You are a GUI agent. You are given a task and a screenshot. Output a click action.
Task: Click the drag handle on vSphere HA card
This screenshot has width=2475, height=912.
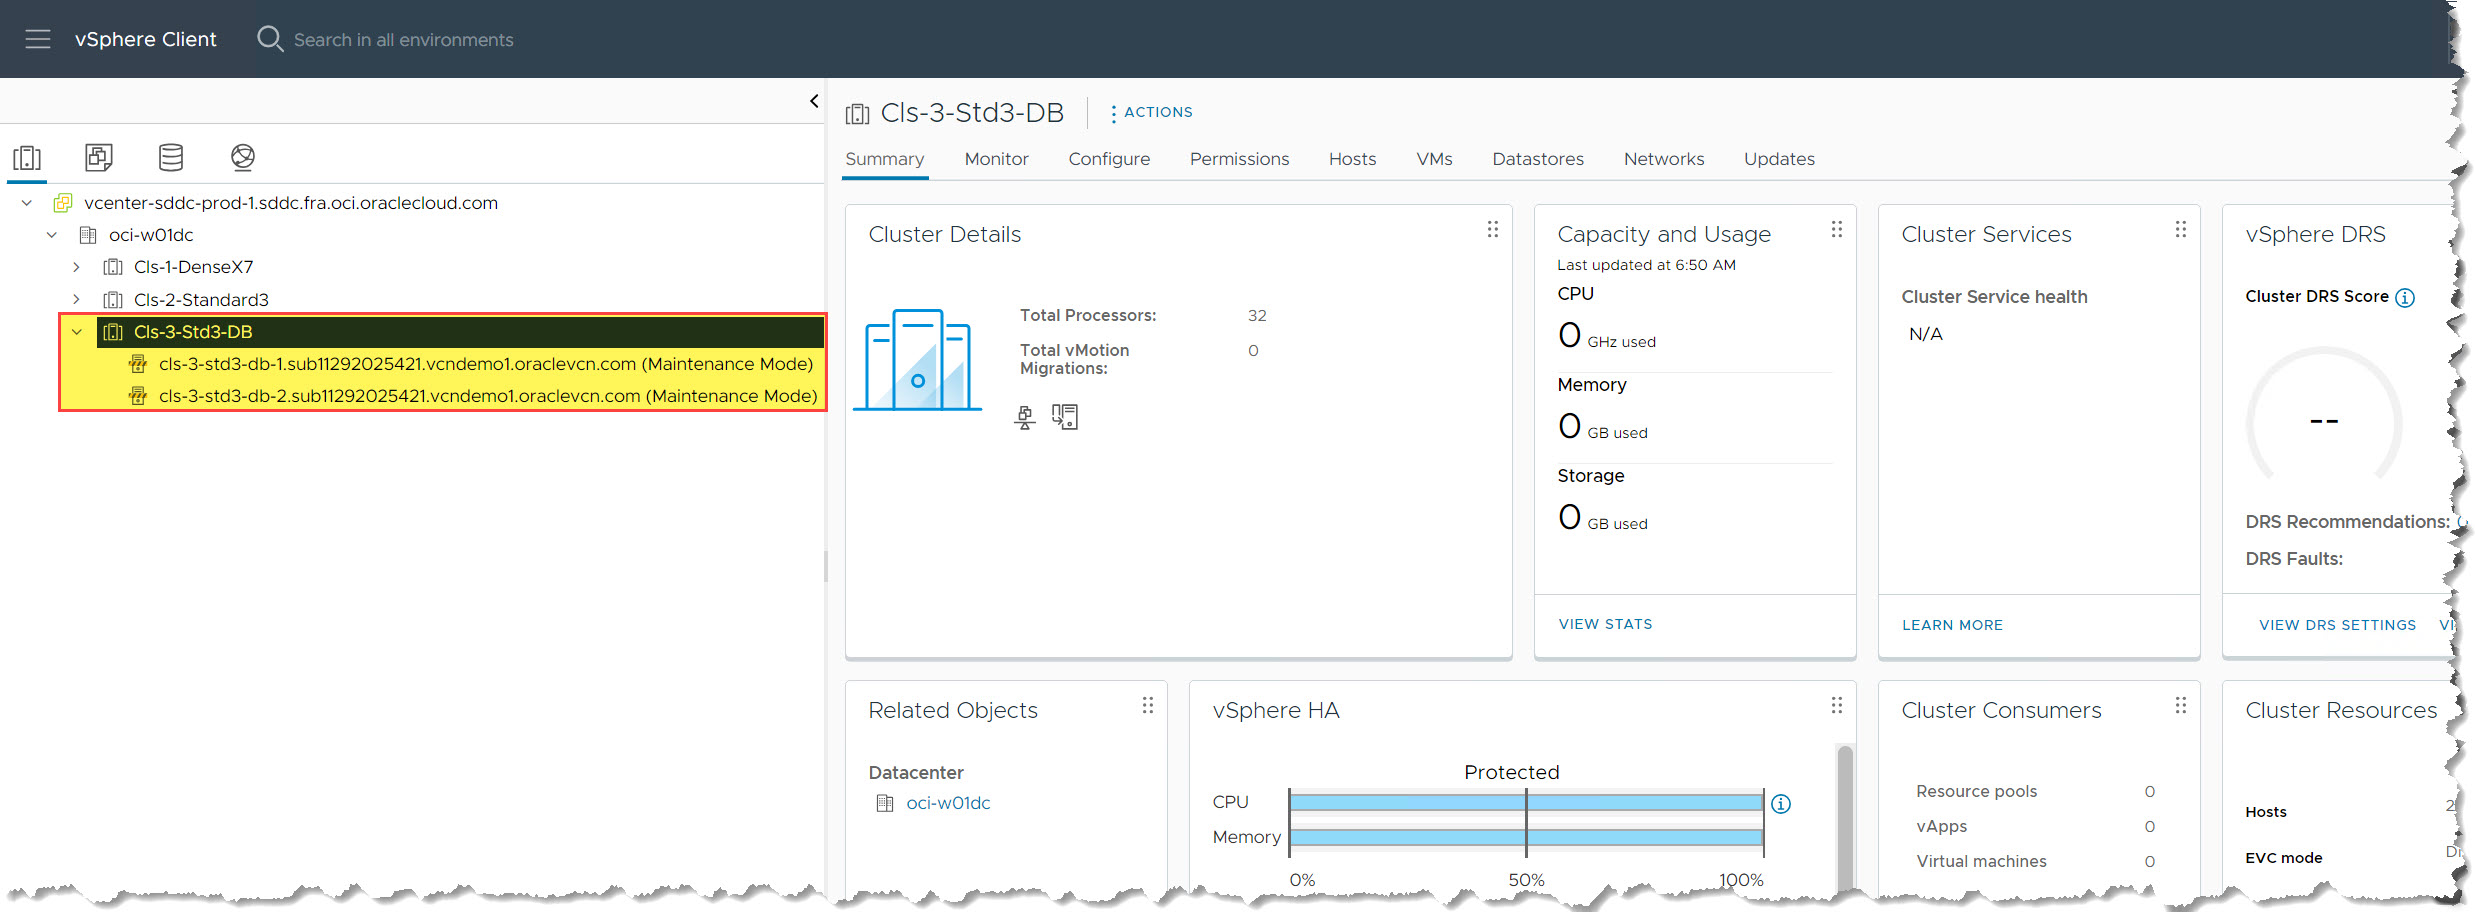click(1837, 705)
